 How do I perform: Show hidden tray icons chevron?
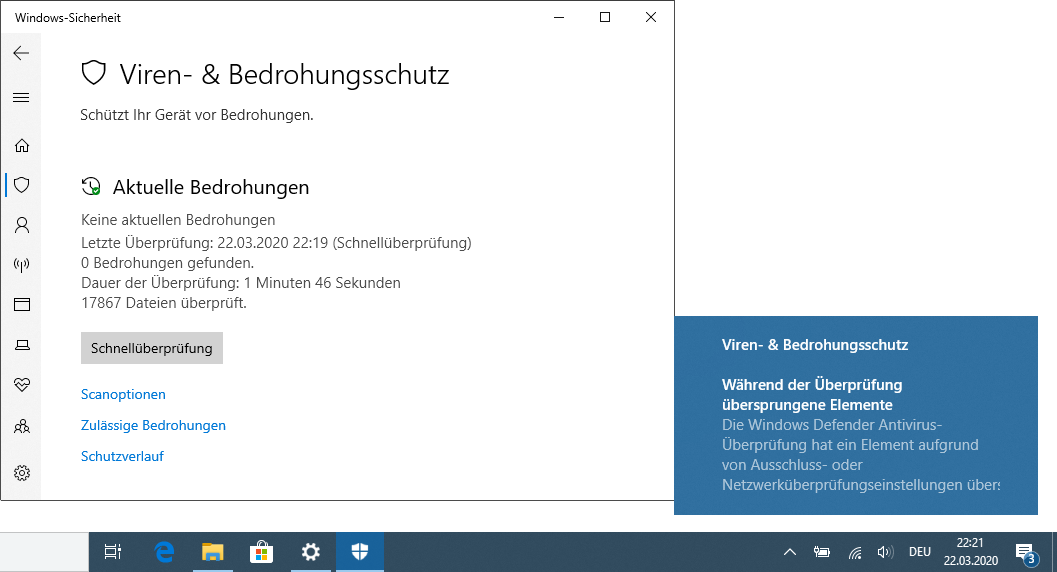790,552
